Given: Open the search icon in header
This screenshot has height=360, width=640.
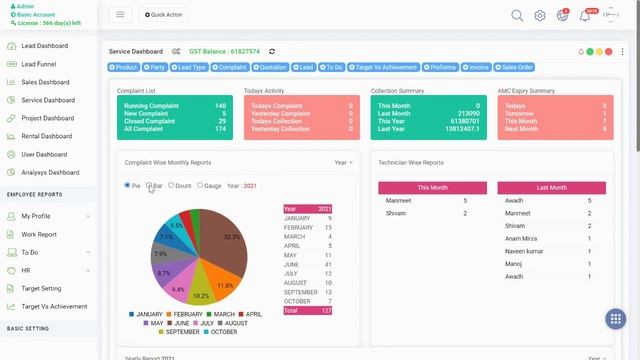Looking at the screenshot, I should point(517,16).
